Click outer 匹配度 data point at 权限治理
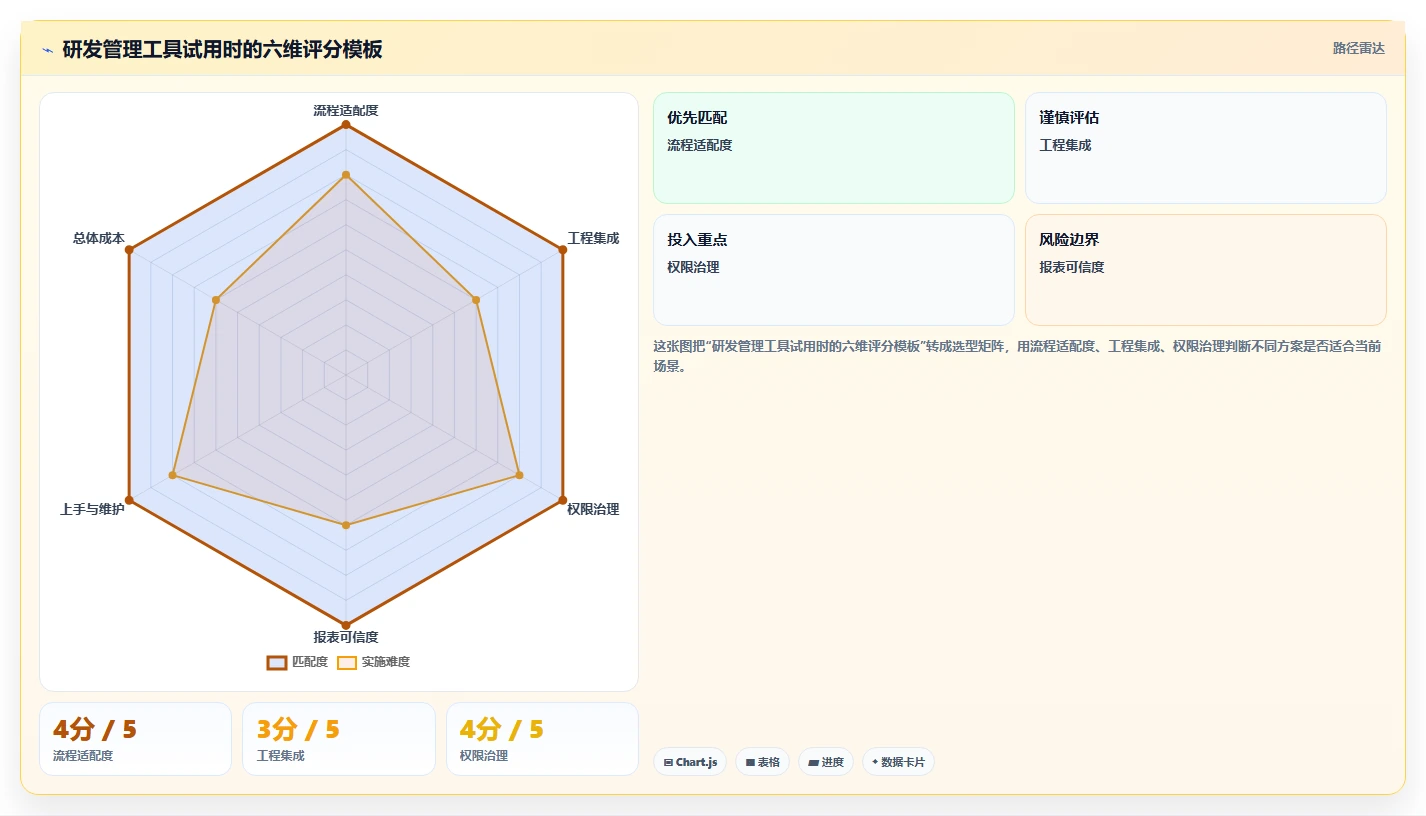This screenshot has height=816, width=1426. pyautogui.click(x=562, y=500)
